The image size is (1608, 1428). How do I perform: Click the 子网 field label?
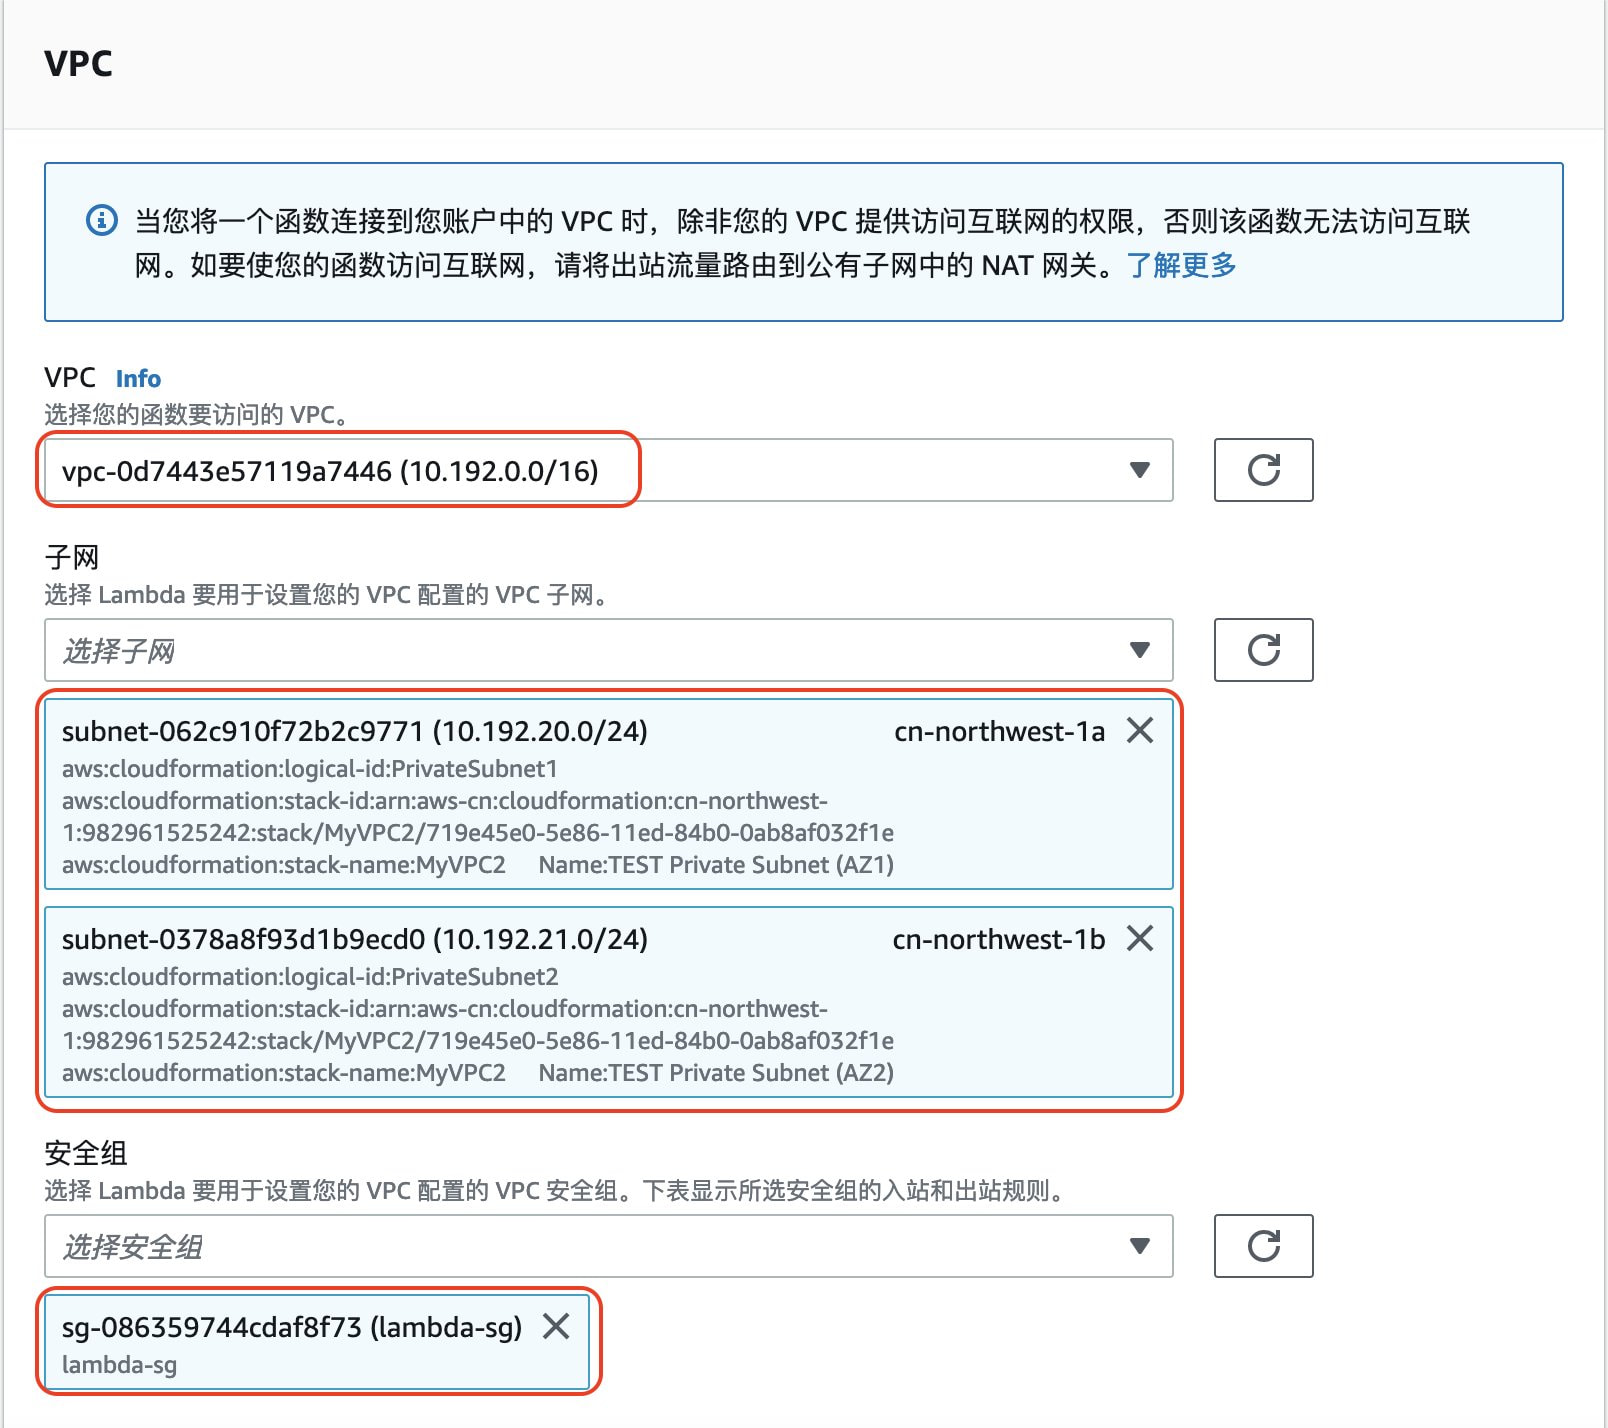[71, 557]
